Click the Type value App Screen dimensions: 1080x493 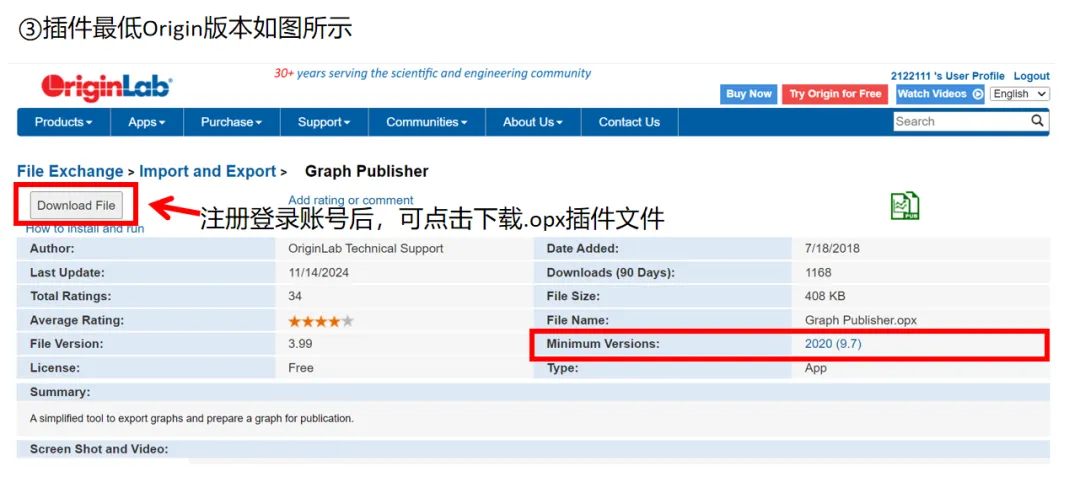(816, 368)
